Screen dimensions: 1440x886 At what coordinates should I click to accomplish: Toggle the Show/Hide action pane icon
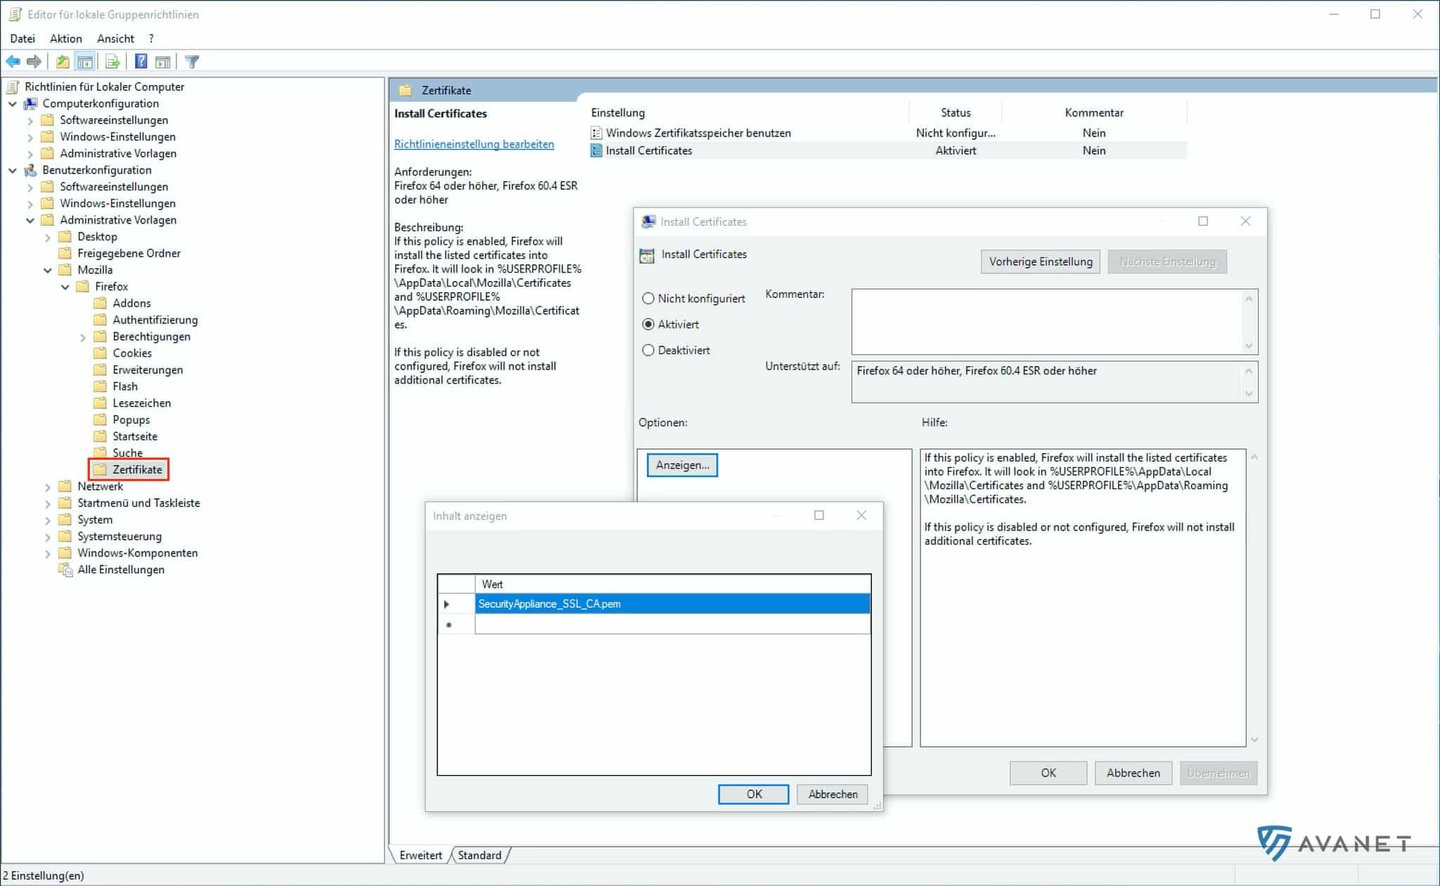click(x=163, y=62)
